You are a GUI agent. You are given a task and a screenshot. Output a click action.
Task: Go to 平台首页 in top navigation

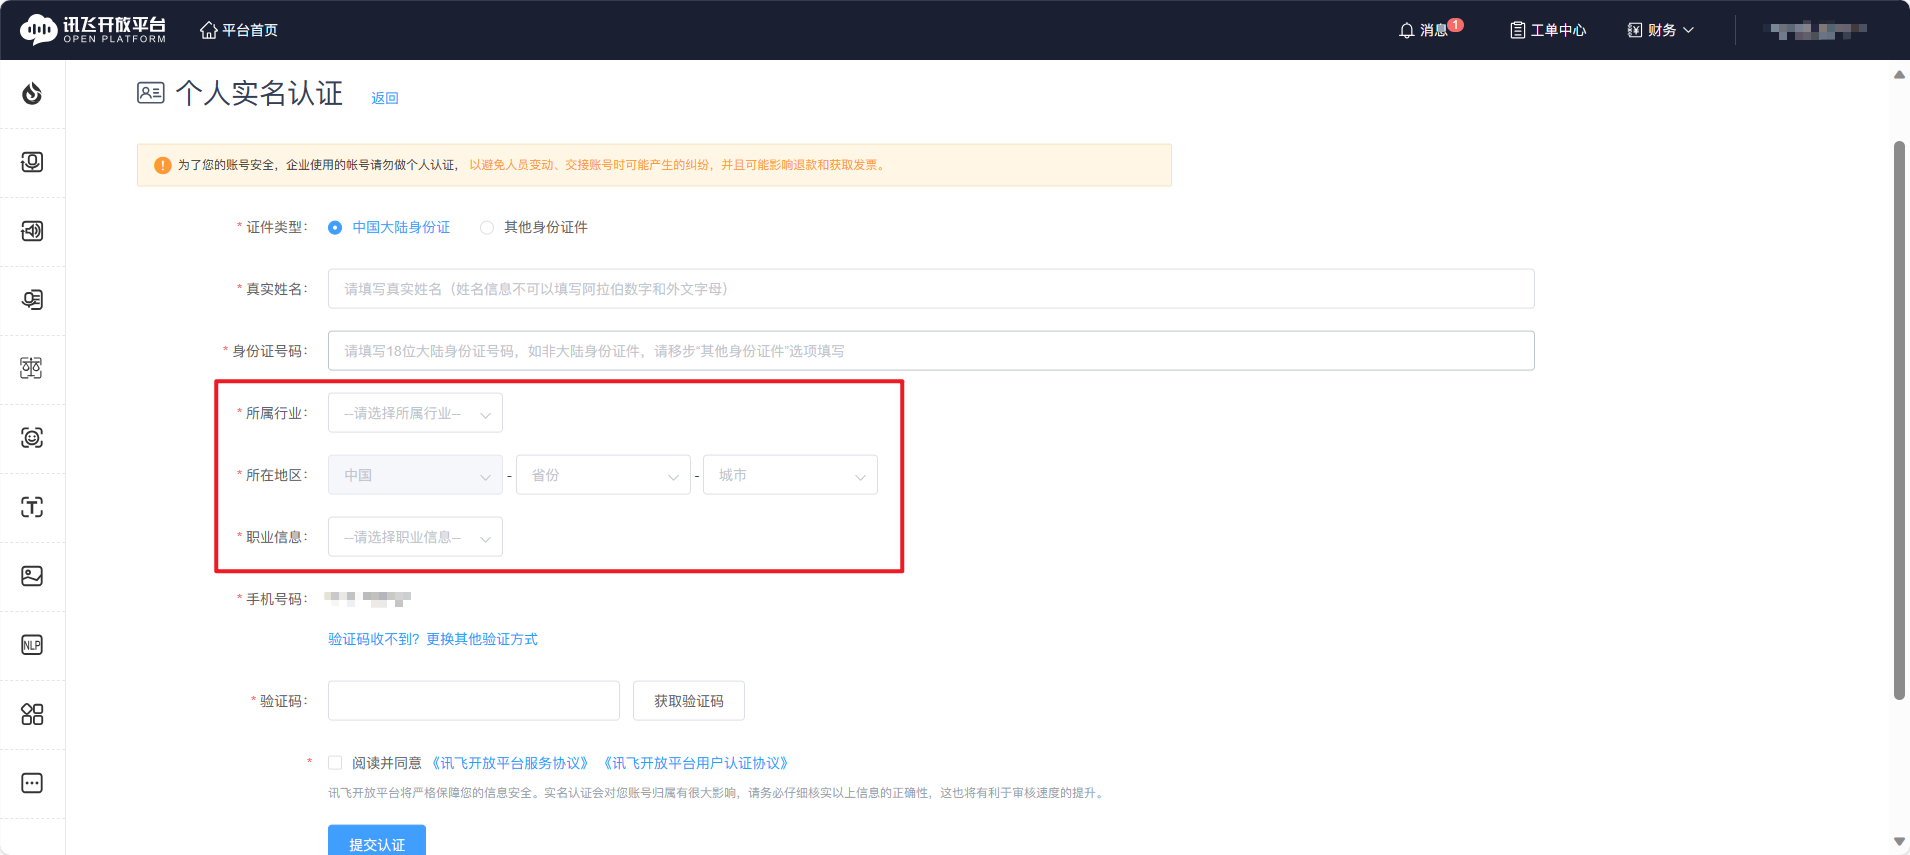[239, 30]
